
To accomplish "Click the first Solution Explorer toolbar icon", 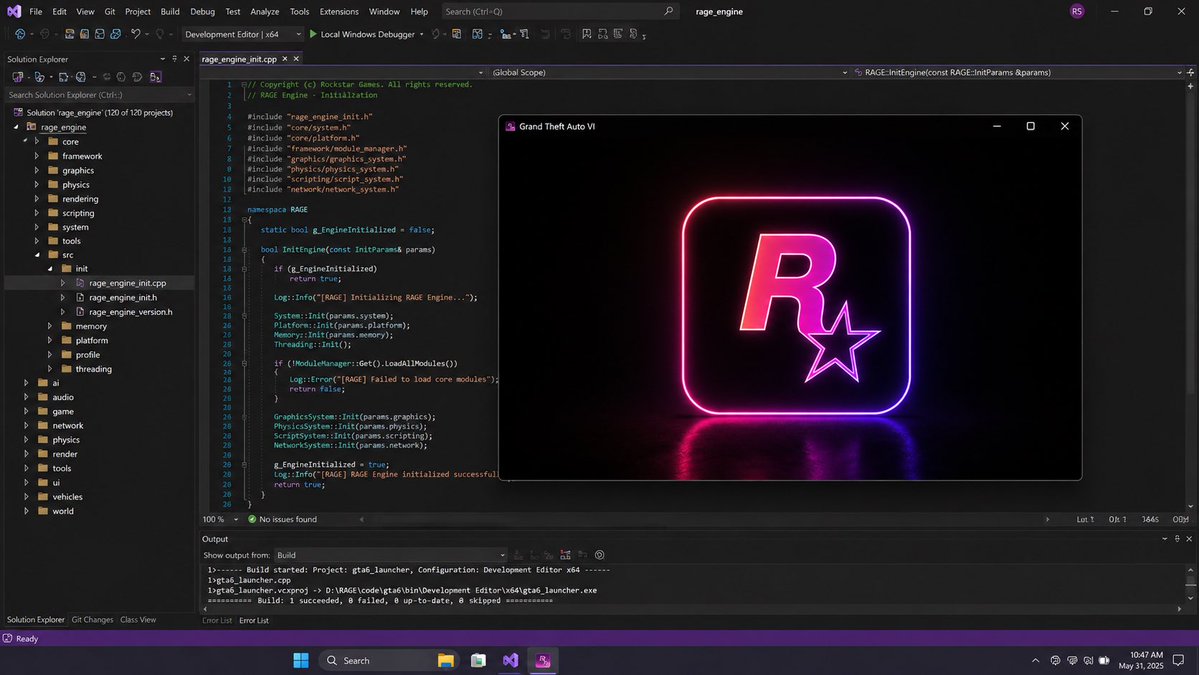I will click(18, 77).
